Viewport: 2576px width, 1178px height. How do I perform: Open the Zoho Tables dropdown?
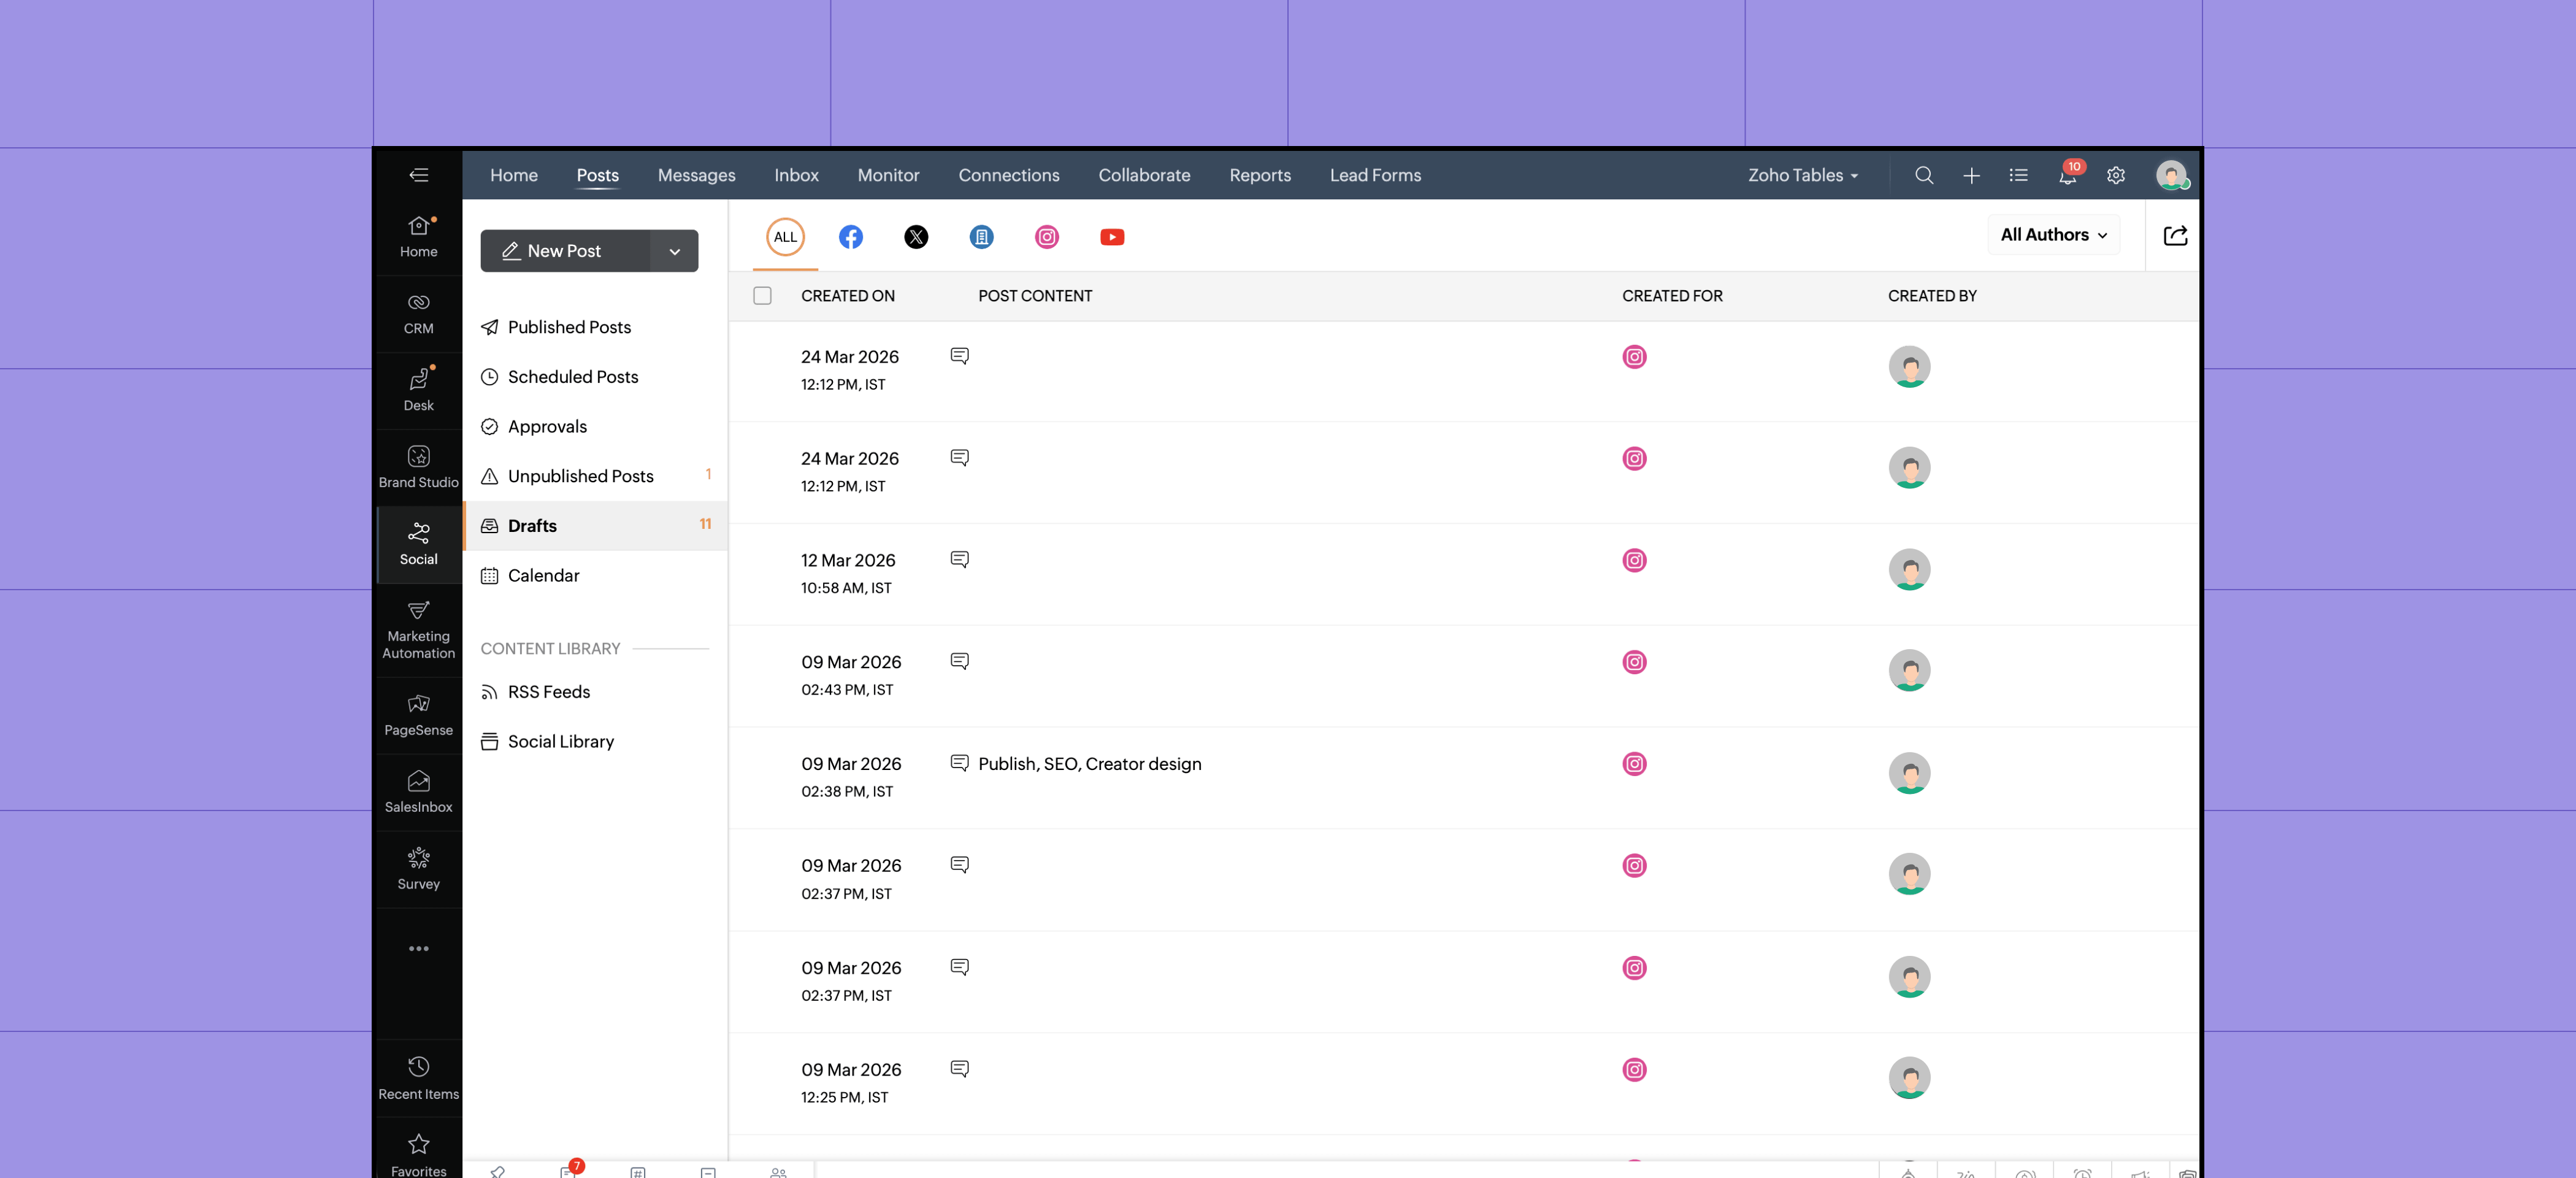[x=1801, y=175]
